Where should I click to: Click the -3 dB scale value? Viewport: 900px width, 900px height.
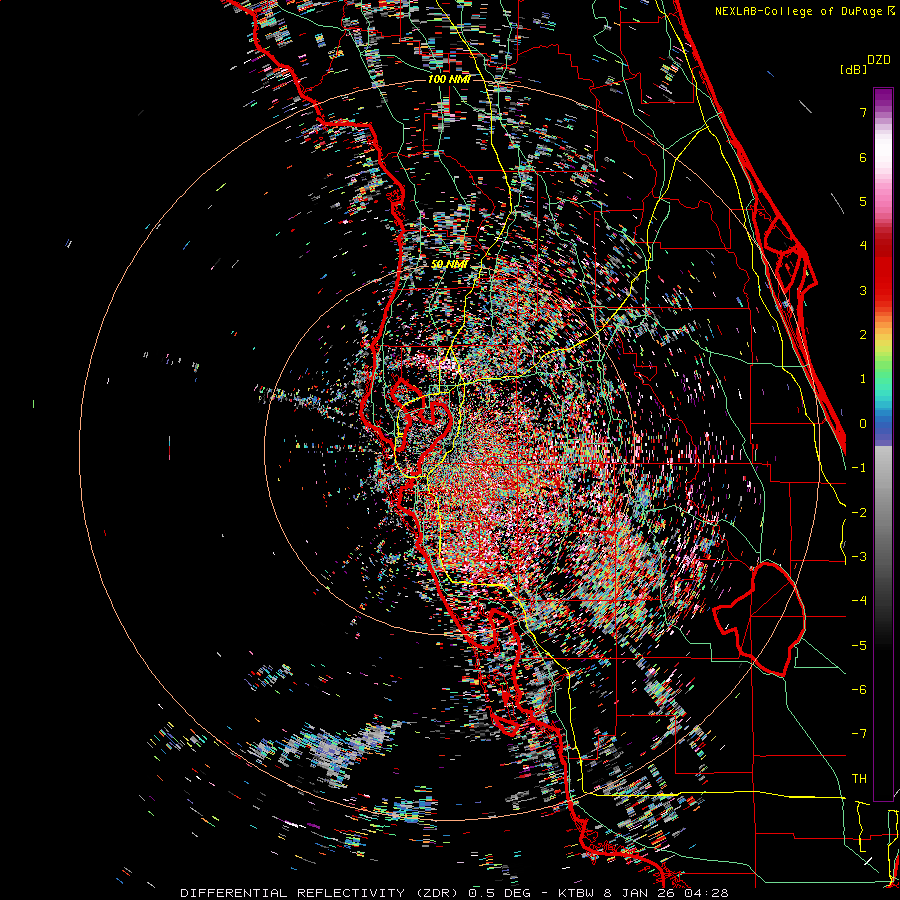pos(859,557)
